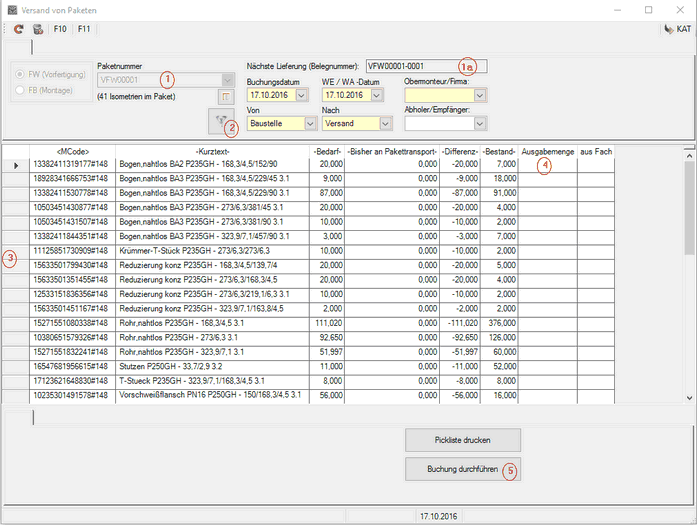Click the refresh icon in the toolbar
The image size is (697, 525).
click(x=19, y=30)
